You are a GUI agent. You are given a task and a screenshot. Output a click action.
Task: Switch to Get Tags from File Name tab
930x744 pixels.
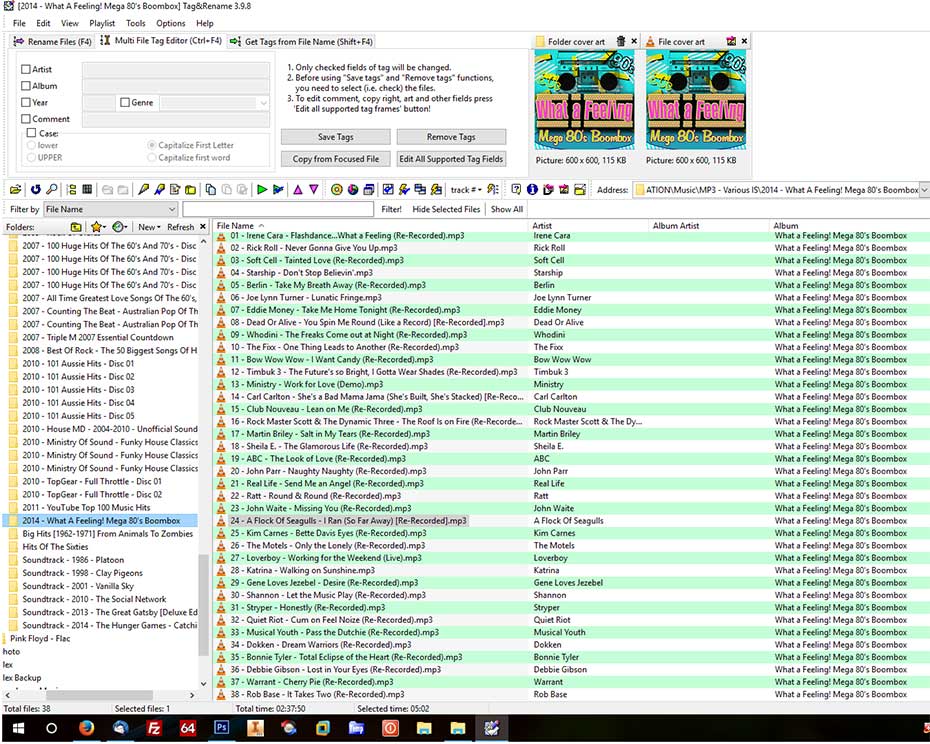[x=302, y=42]
